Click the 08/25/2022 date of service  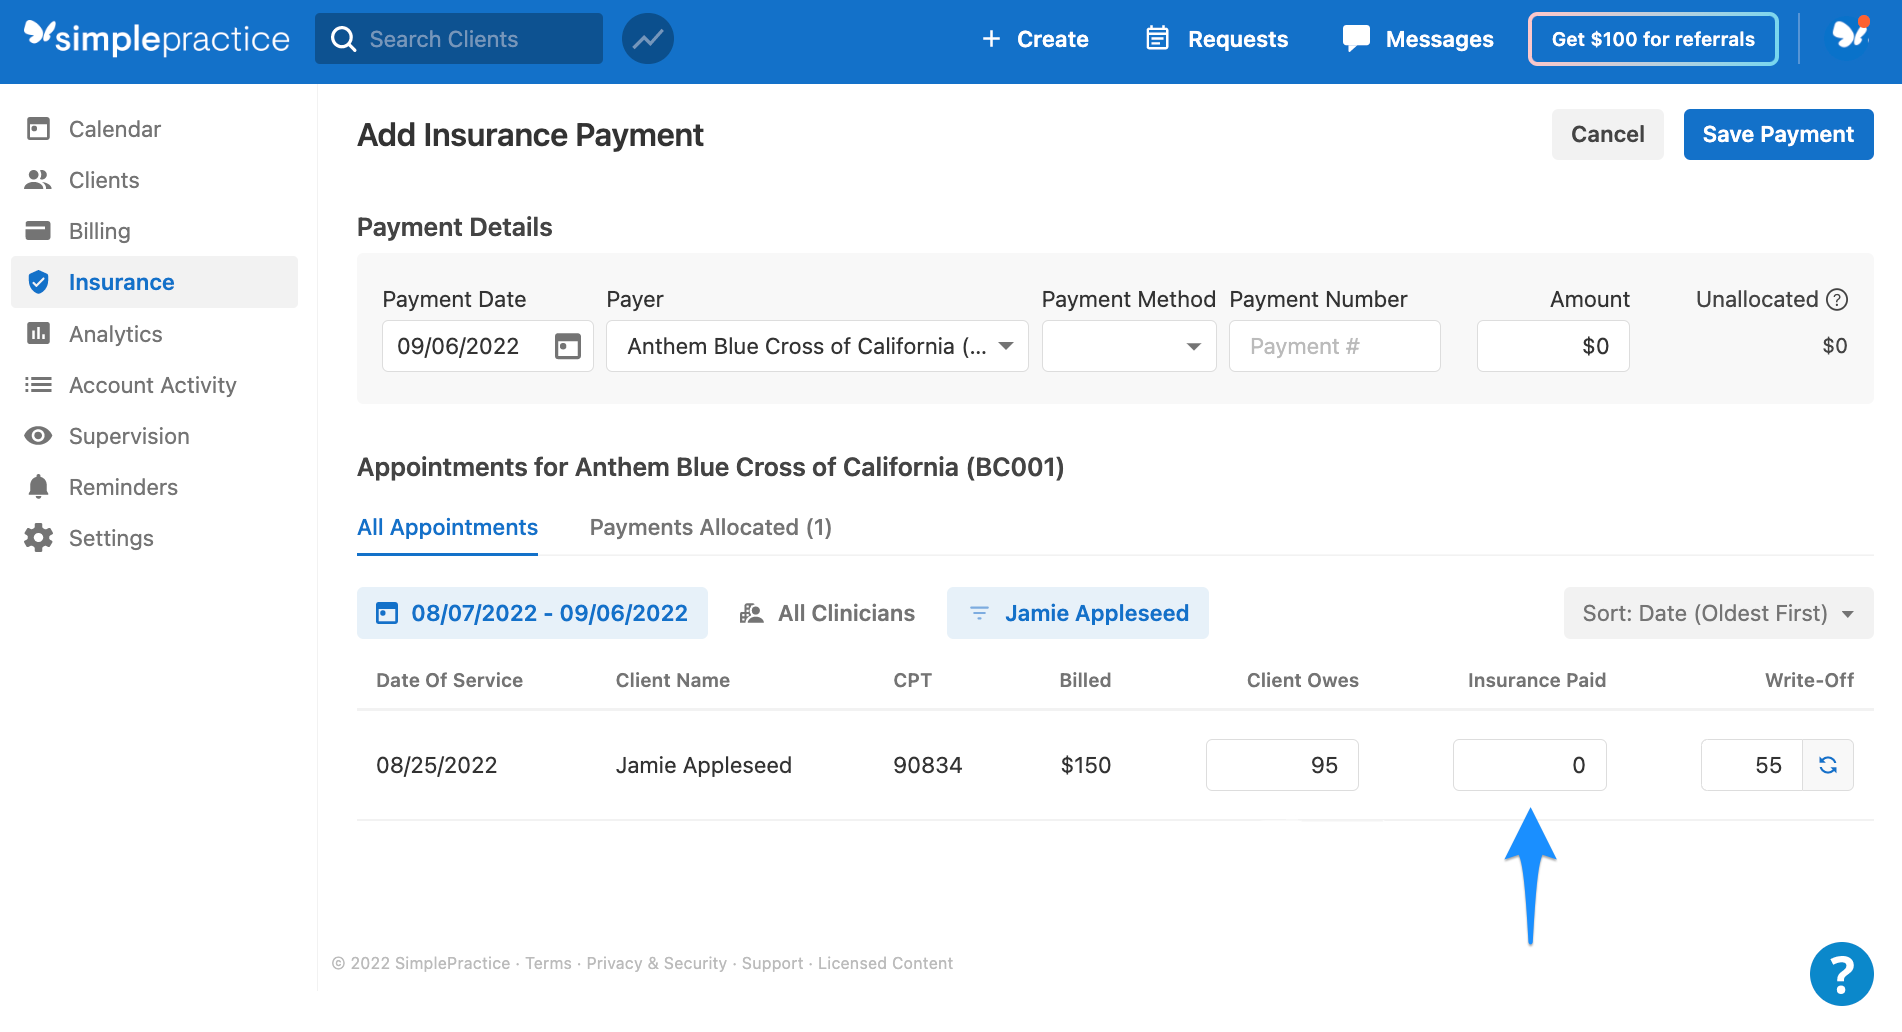pos(436,765)
